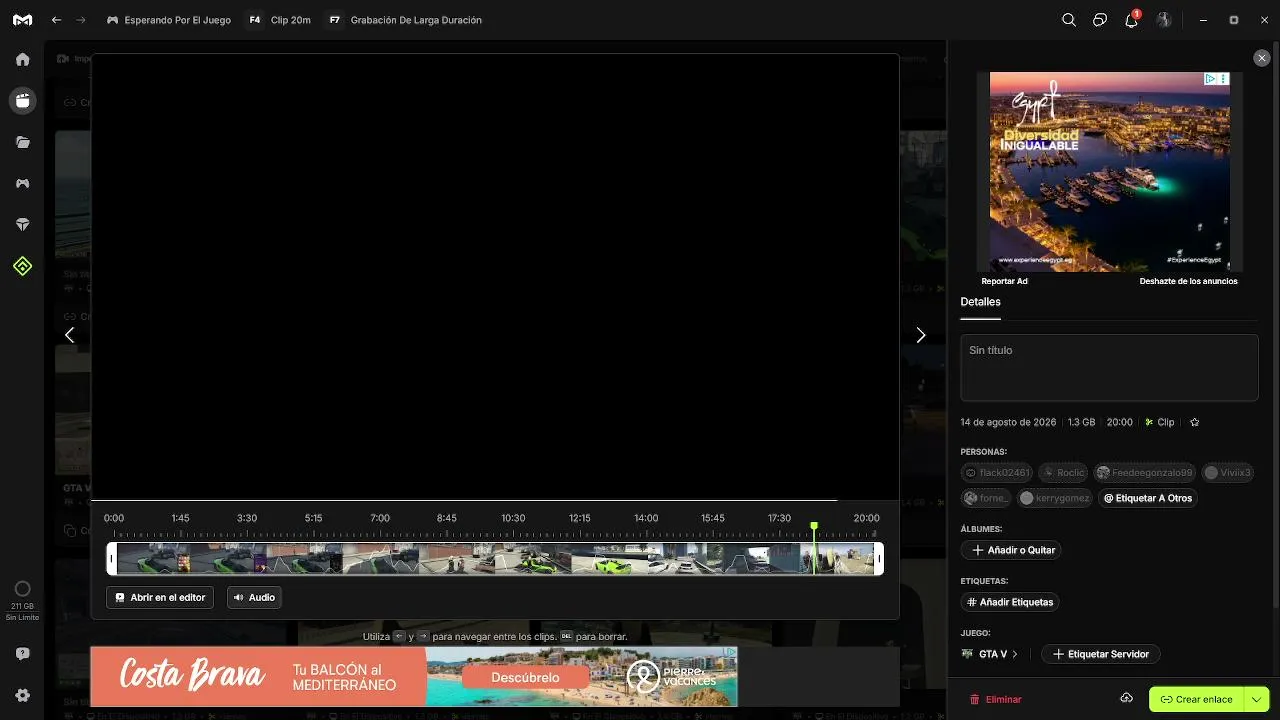This screenshot has width=1280, height=720.
Task: Click Descúbrelo on Costa Brava ad
Action: tap(525, 677)
